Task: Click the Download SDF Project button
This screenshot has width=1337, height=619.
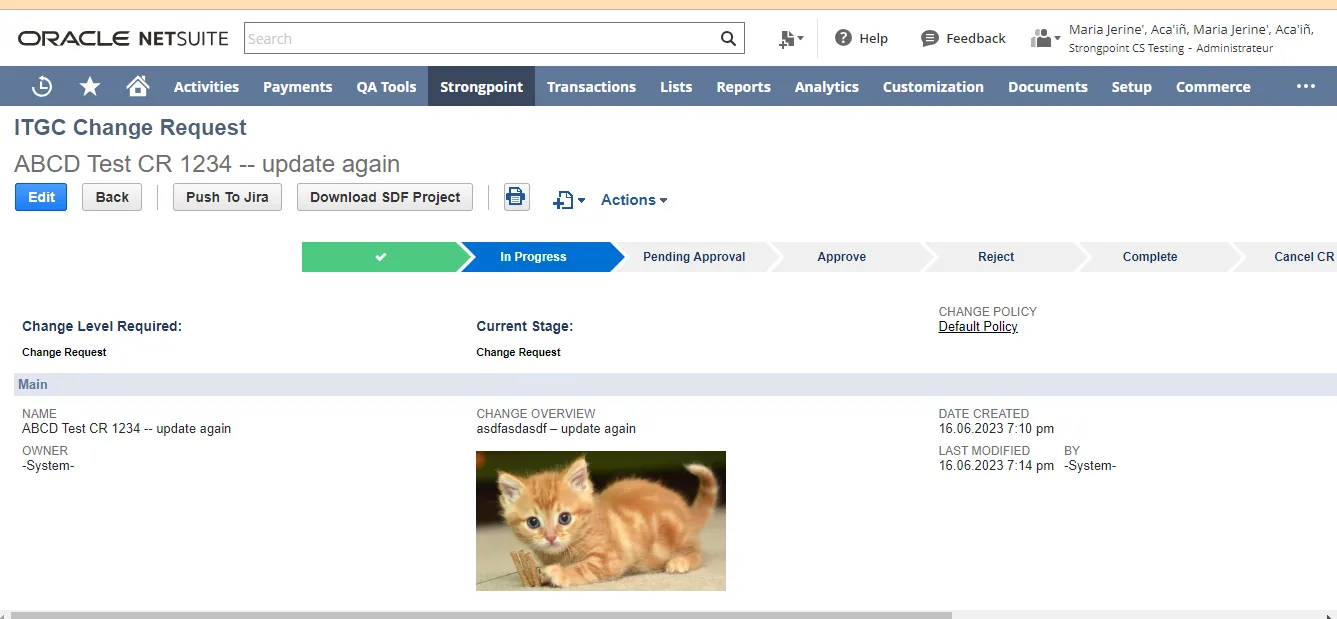Action: [385, 197]
